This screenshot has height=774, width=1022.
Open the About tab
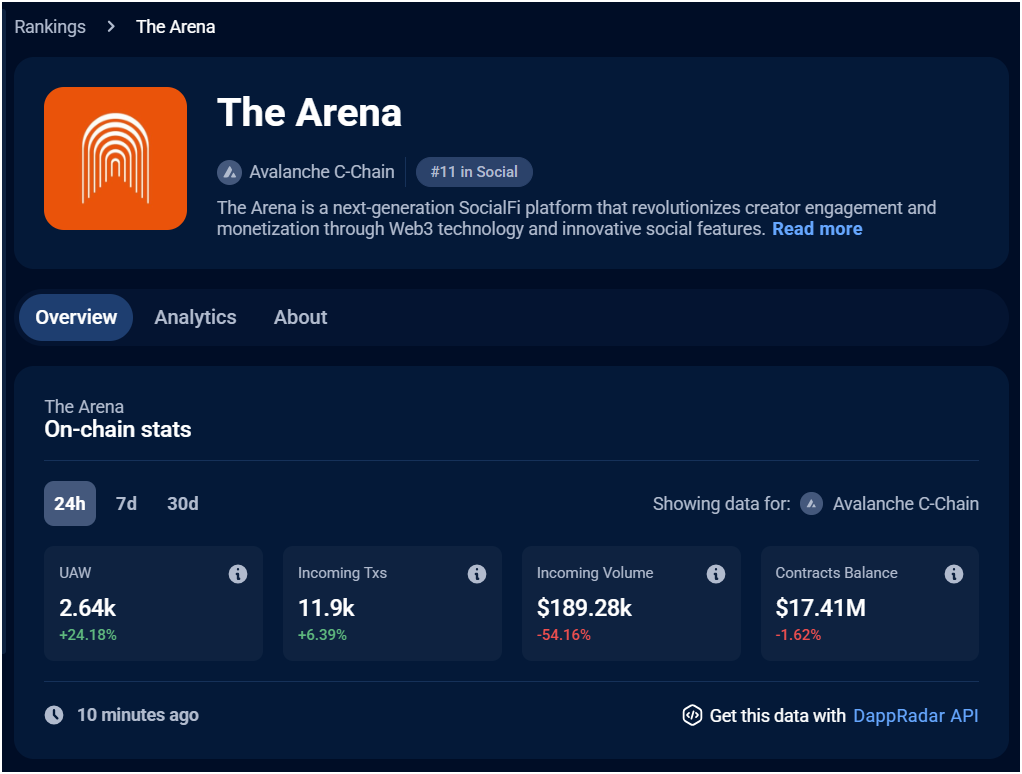(x=300, y=317)
